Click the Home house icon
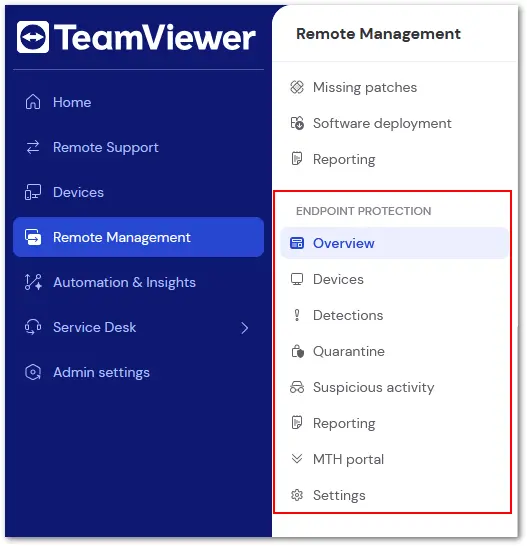The height and width of the screenshot is (546, 527). (33, 102)
